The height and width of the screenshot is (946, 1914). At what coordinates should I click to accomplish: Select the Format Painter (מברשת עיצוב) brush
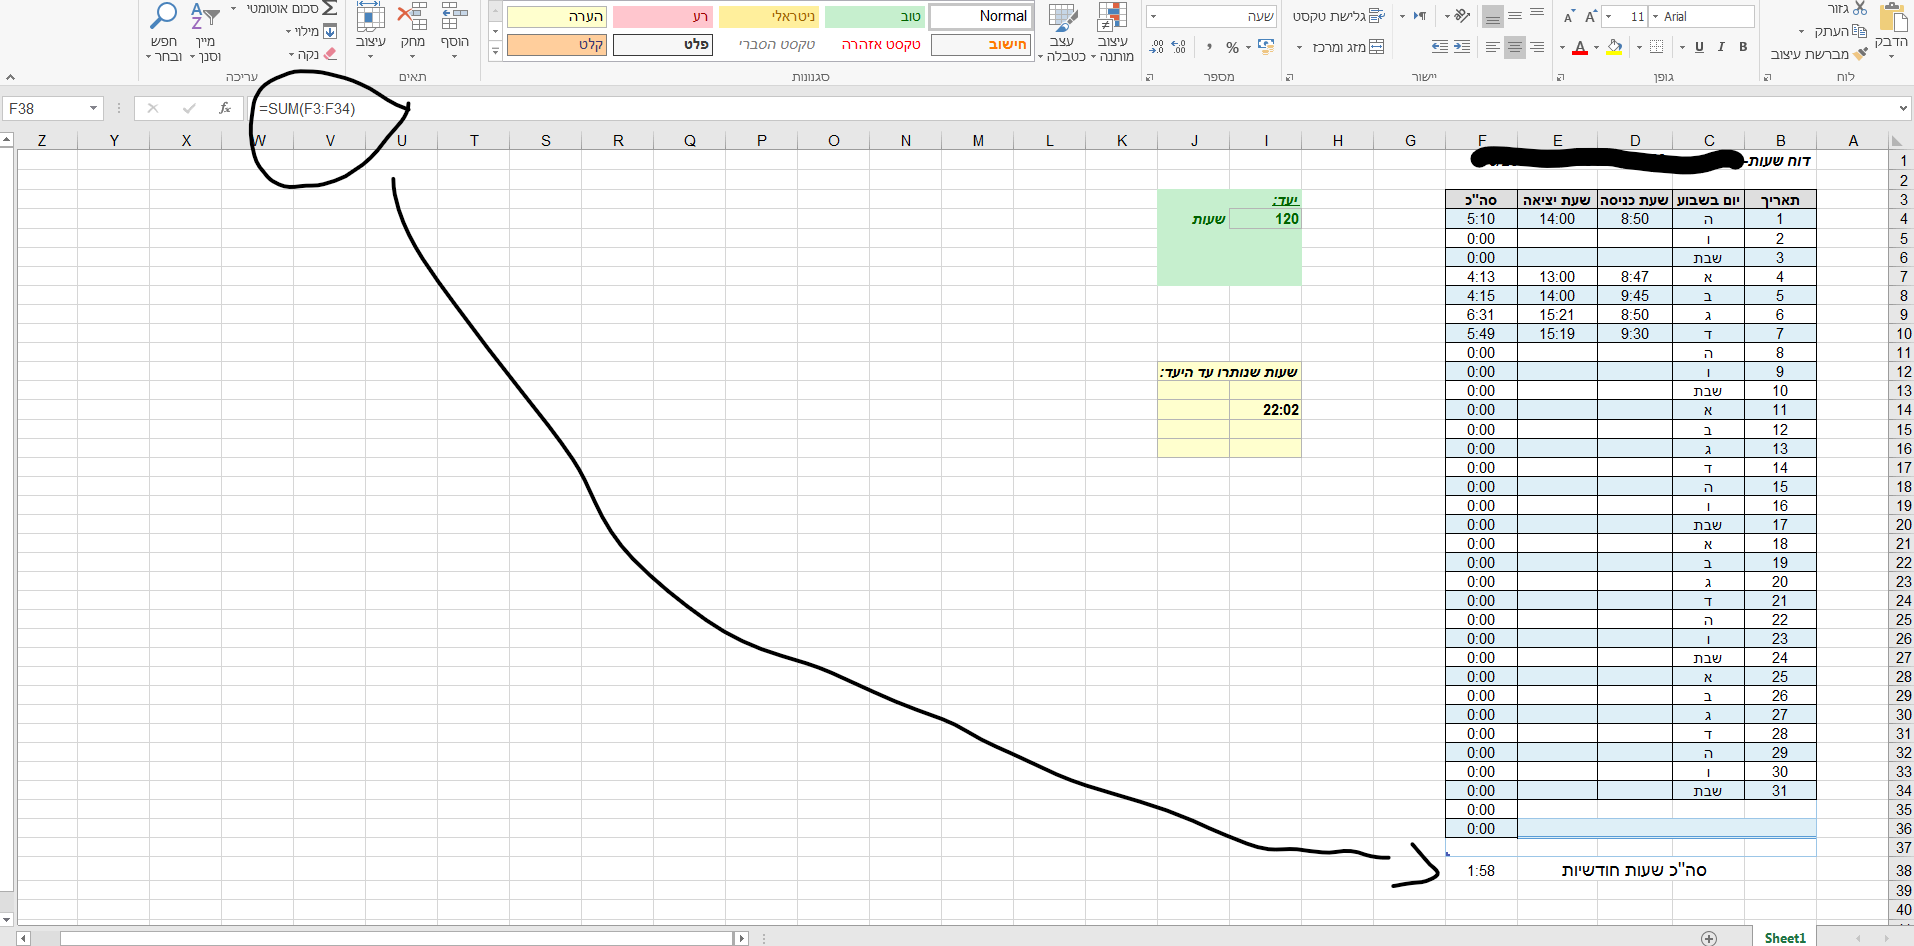1860,54
